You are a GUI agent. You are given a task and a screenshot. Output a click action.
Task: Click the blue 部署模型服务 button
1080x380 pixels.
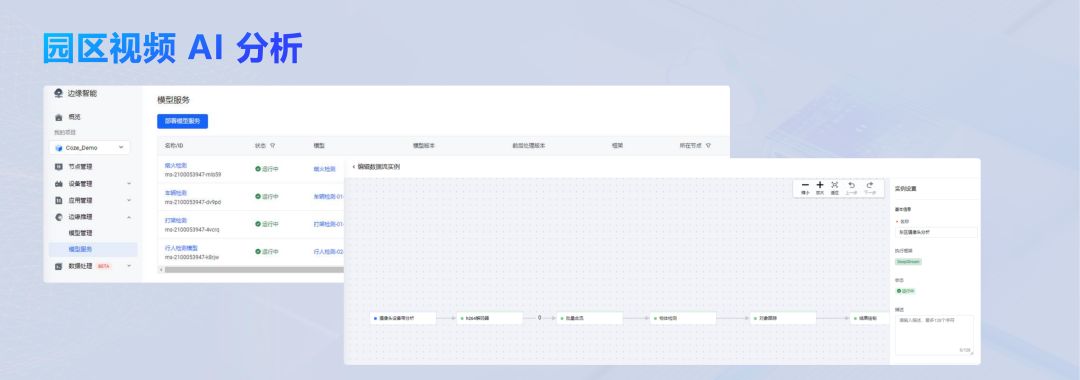coord(183,121)
